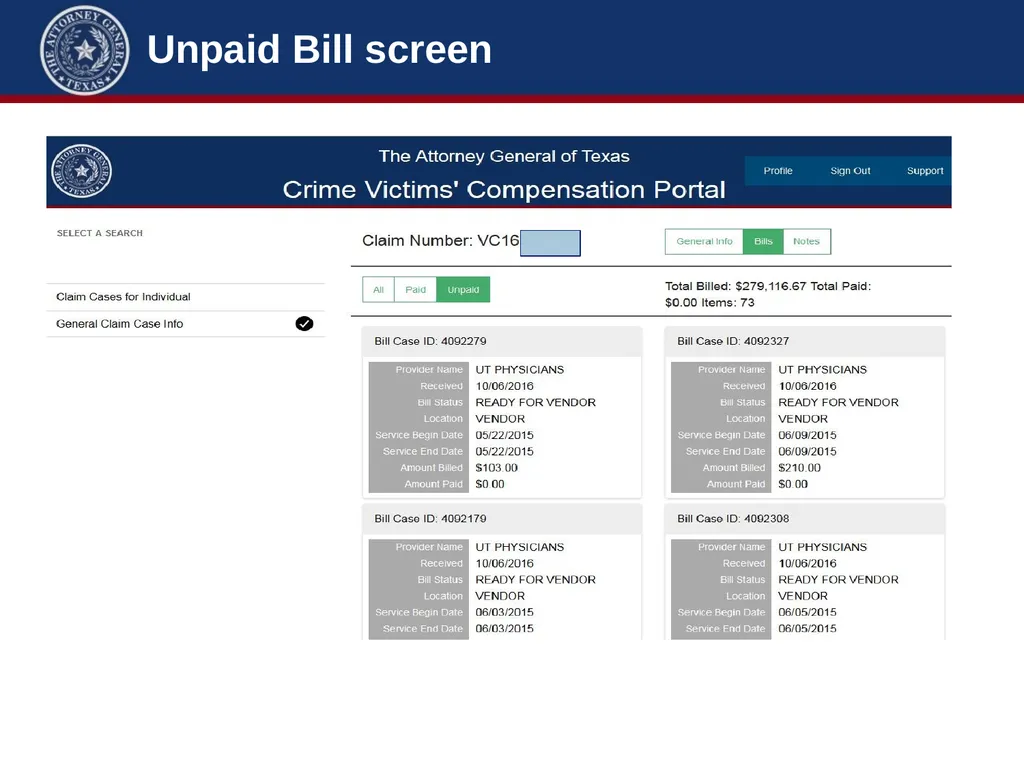Image resolution: width=1024 pixels, height=768 pixels.
Task: Expand Bill Case ID 4092179 card header
Action: 502,519
